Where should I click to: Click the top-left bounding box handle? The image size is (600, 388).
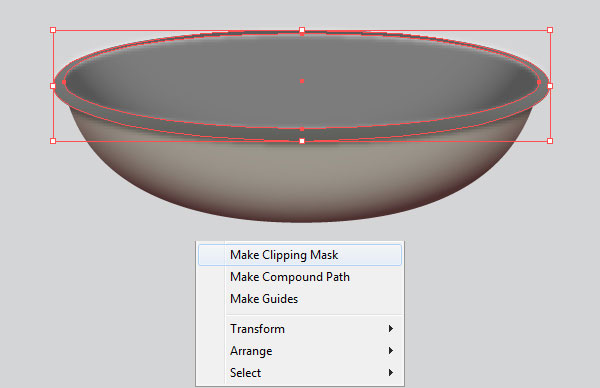(53, 30)
